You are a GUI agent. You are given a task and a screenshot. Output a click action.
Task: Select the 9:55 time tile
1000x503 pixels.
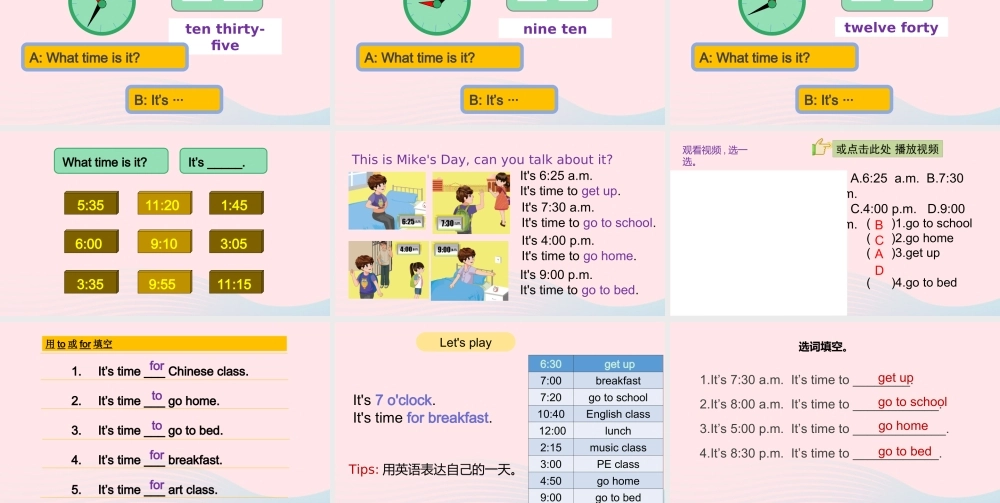pyautogui.click(x=165, y=282)
